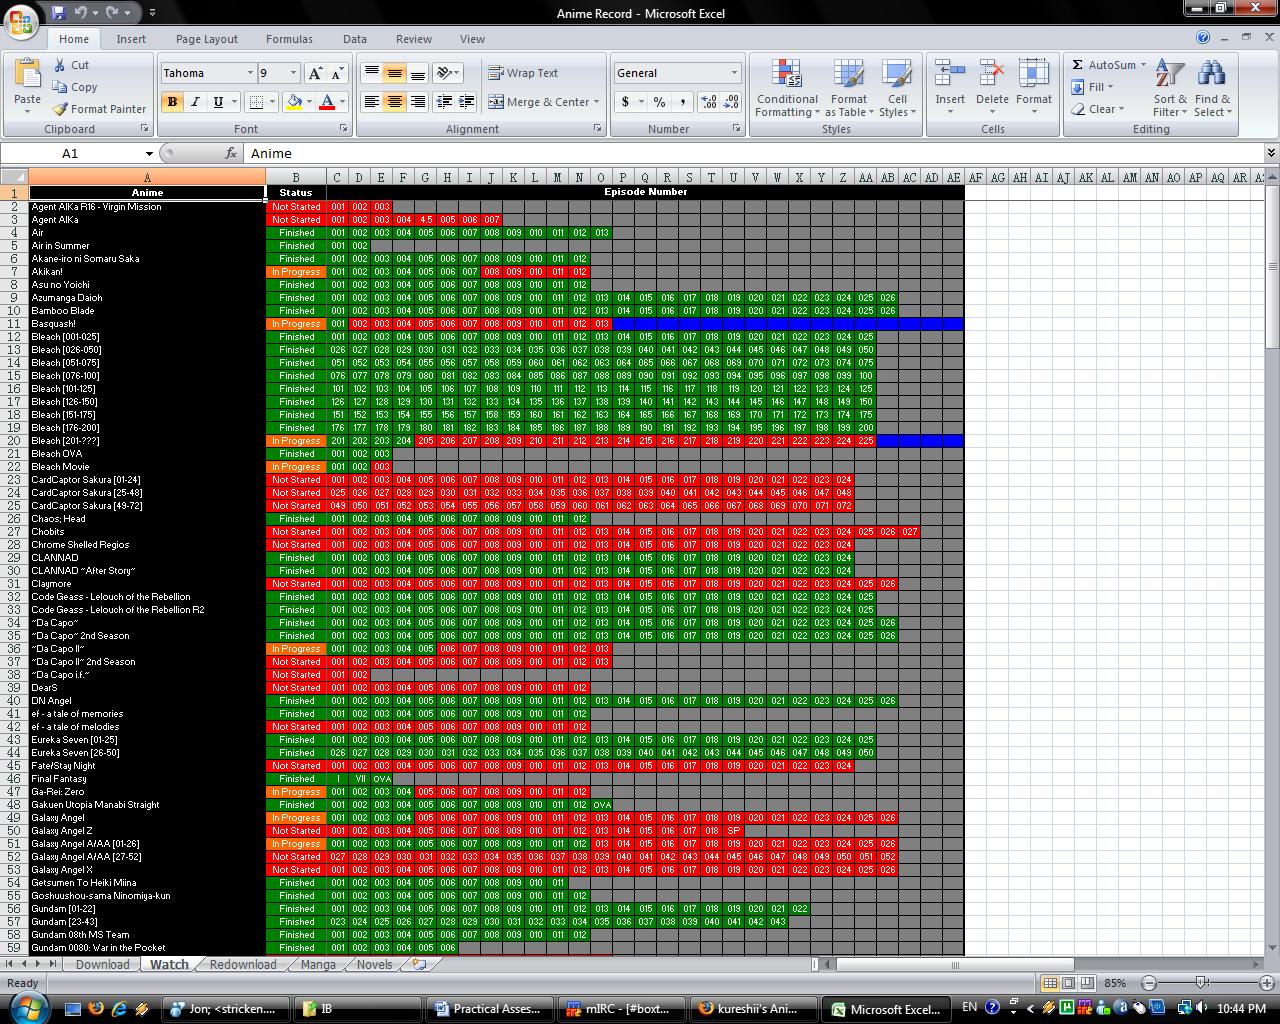Screen dimensions: 1280x1024
Task: Switch to the Page Layout ribbon tab
Action: point(206,39)
